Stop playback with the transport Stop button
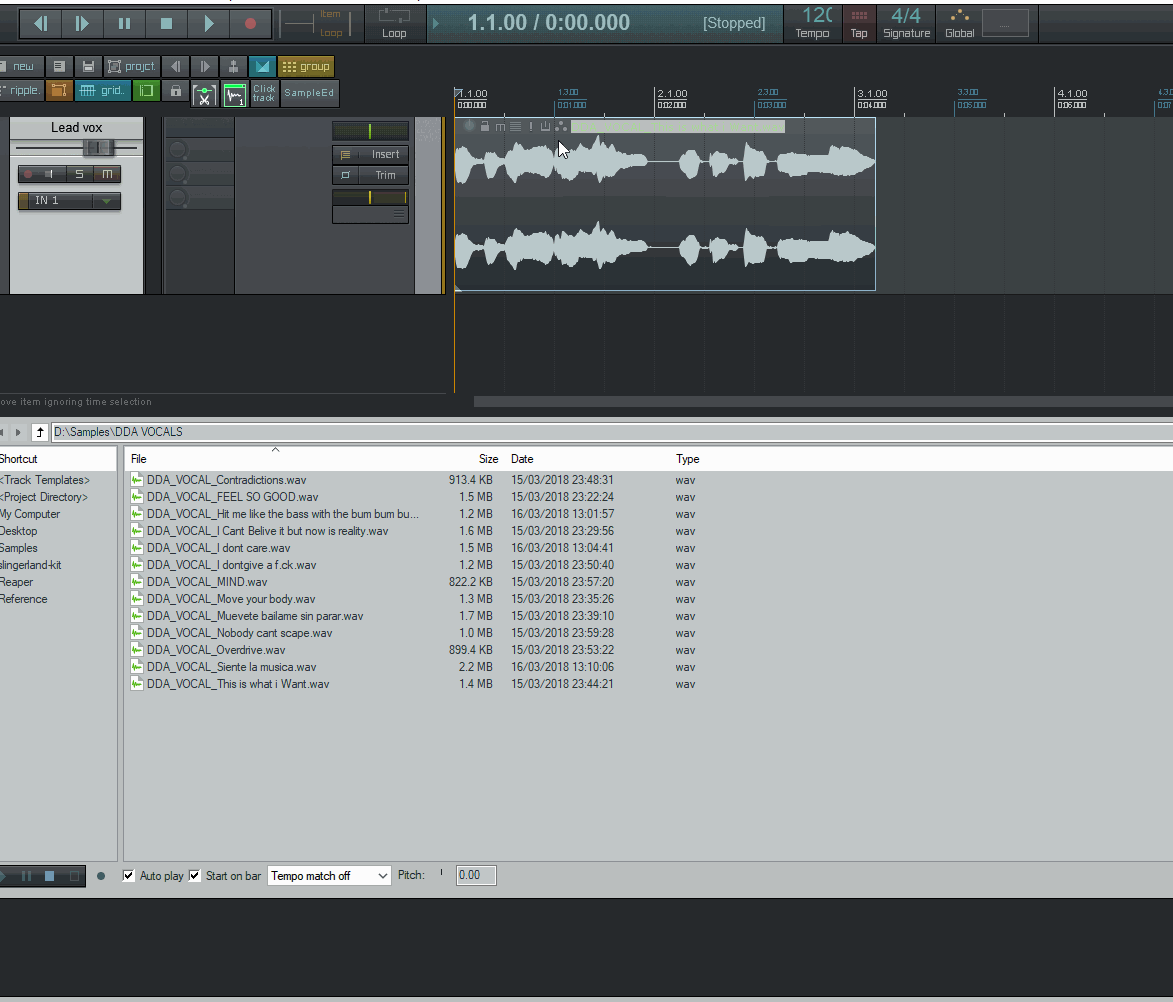Image resolution: width=1173 pixels, height=1002 pixels. coord(166,23)
